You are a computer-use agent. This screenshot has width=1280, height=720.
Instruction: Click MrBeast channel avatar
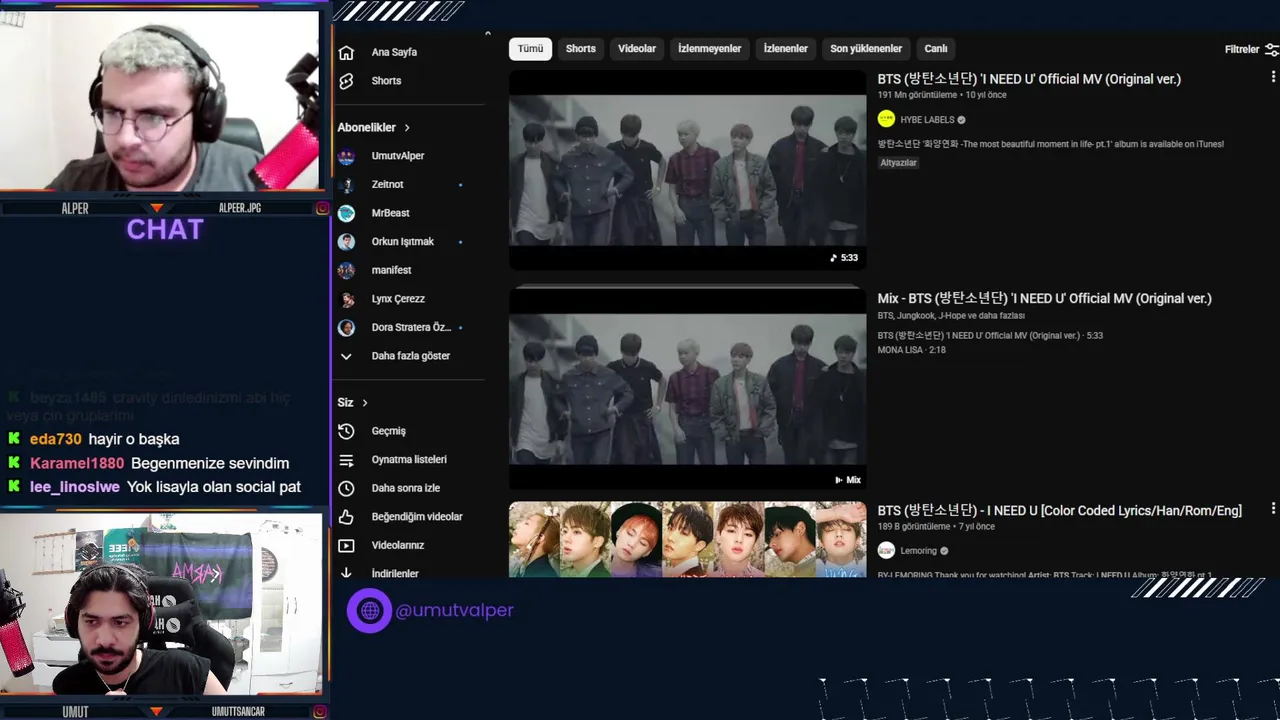point(346,213)
